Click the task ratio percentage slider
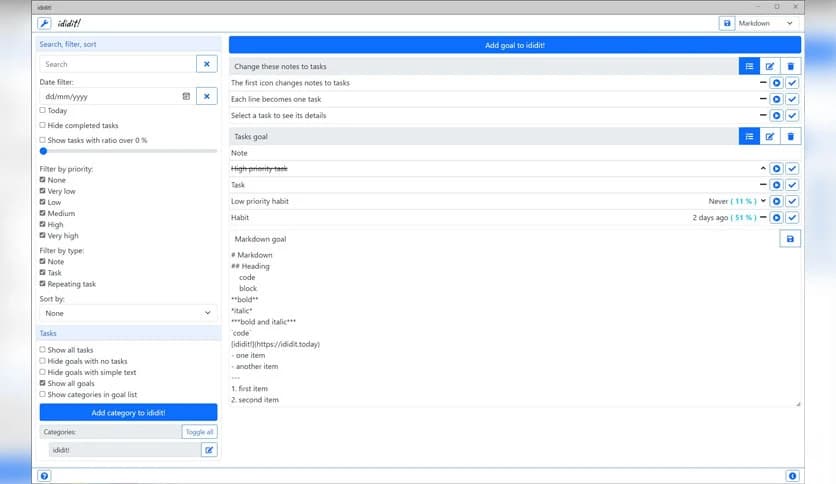836x484 pixels. (128, 151)
